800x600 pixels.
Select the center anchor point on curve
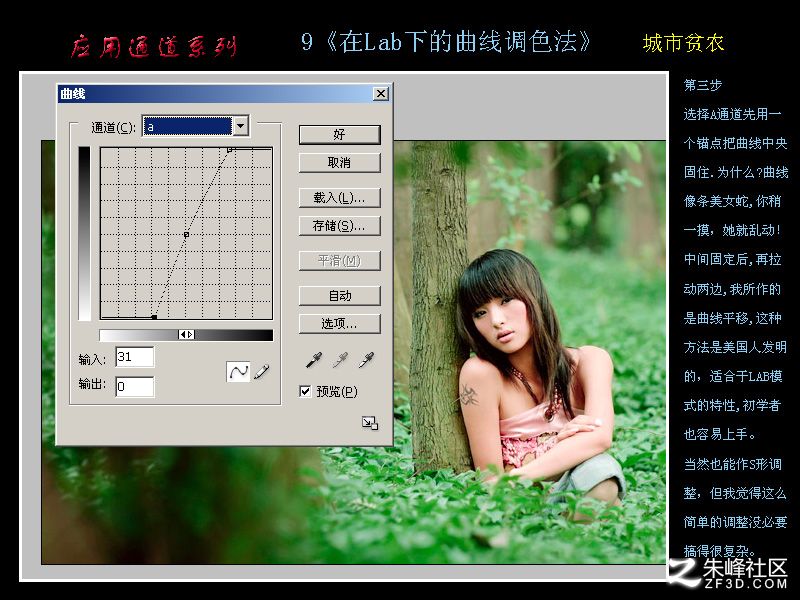186,235
